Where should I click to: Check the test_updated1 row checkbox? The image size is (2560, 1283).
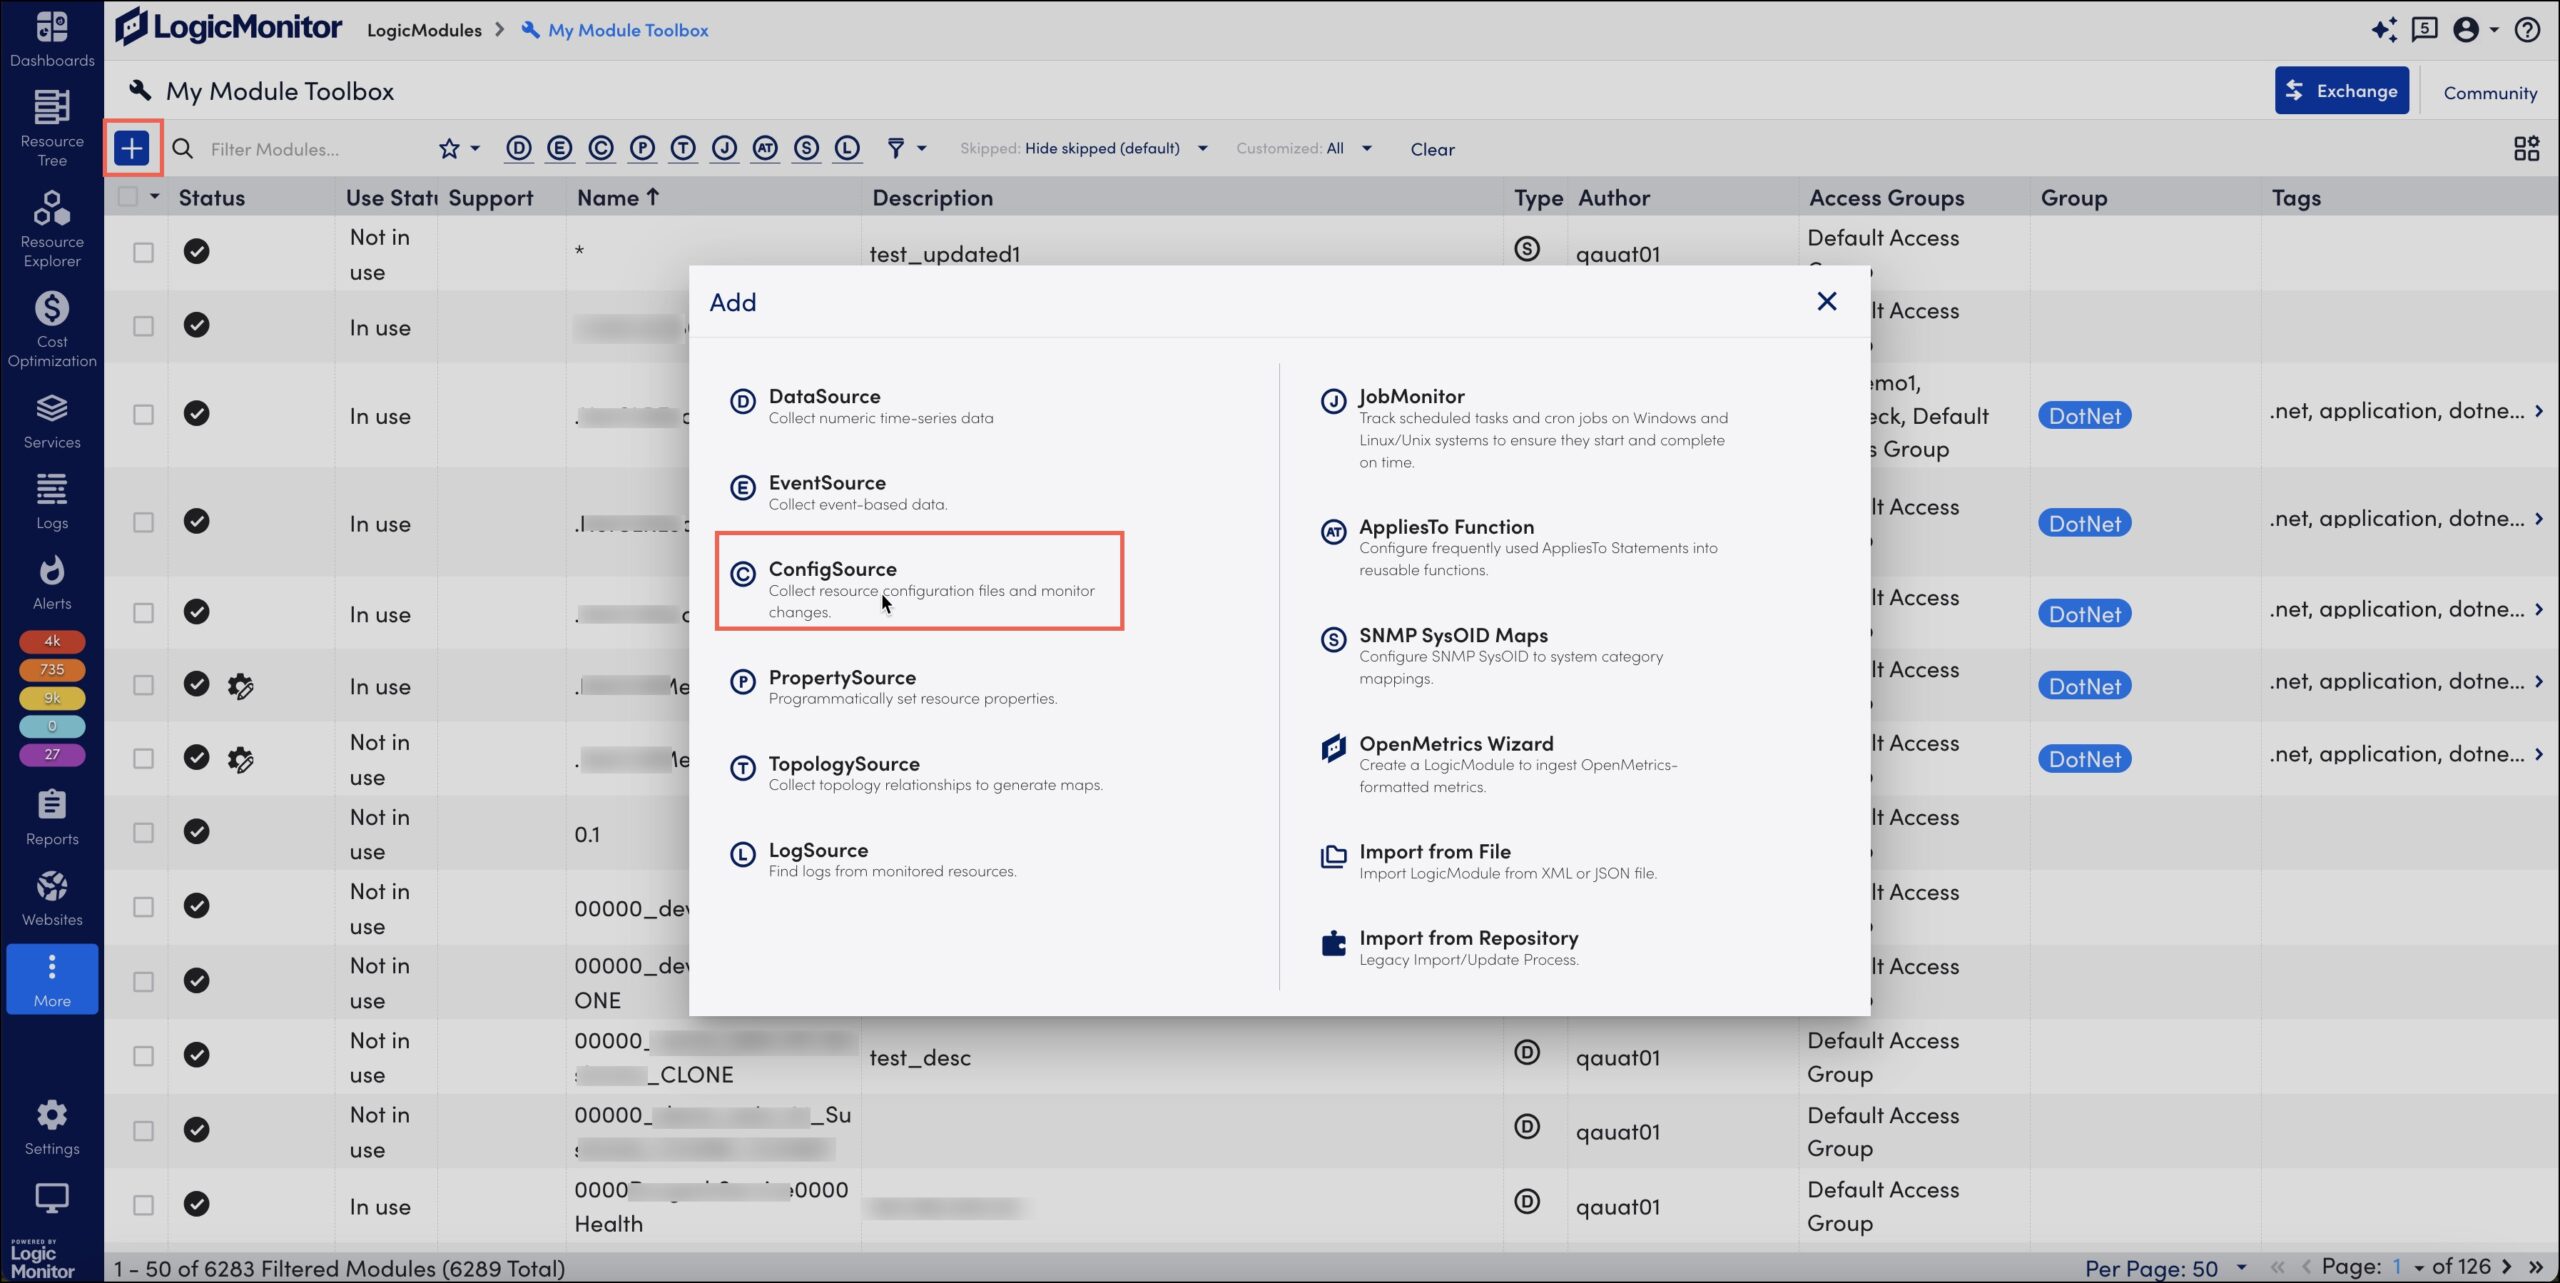pyautogui.click(x=143, y=252)
